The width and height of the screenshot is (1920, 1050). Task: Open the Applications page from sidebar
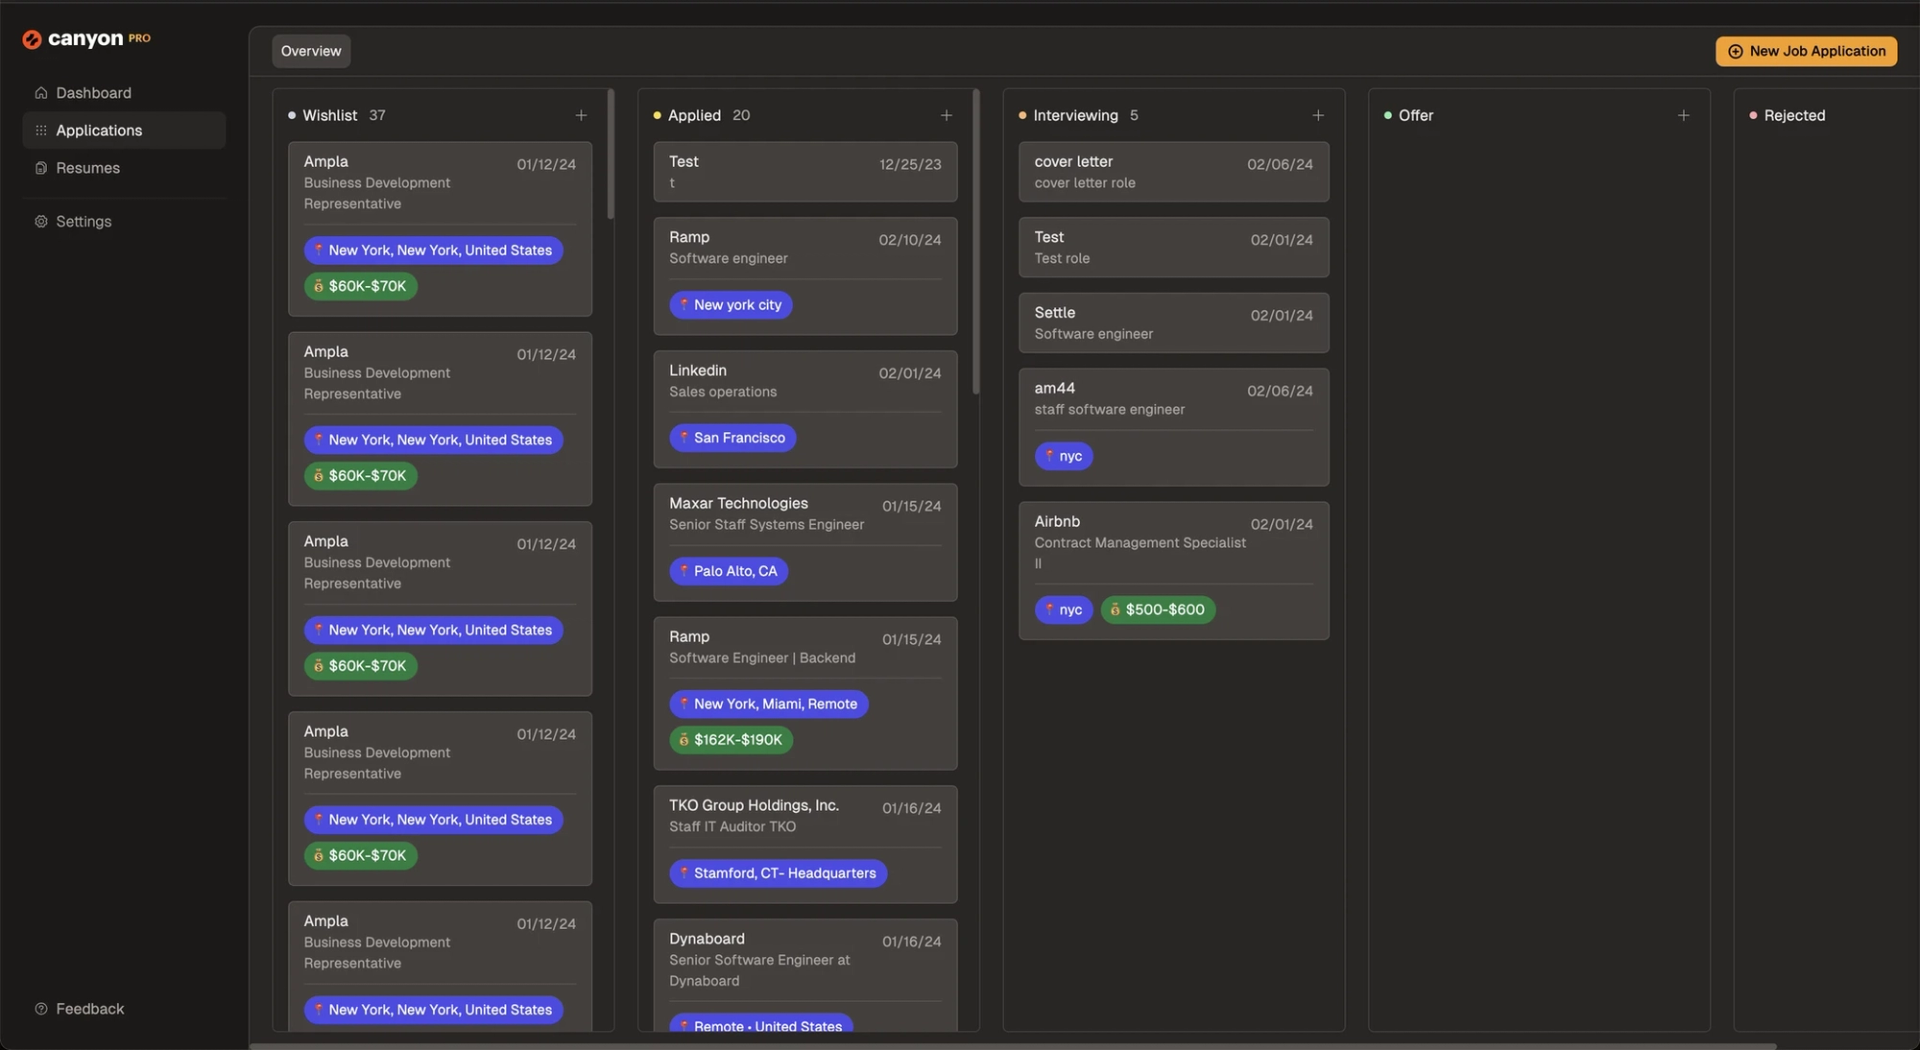point(124,131)
